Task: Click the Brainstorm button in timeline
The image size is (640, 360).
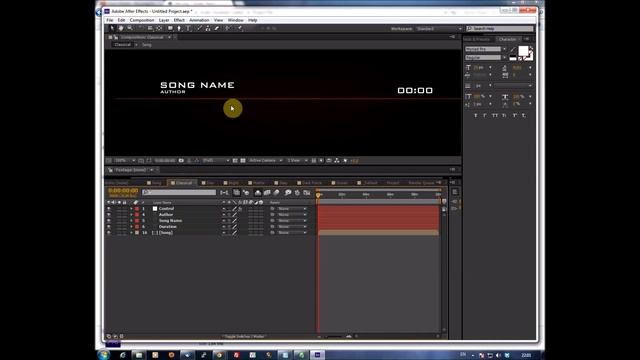Action: click(288, 192)
